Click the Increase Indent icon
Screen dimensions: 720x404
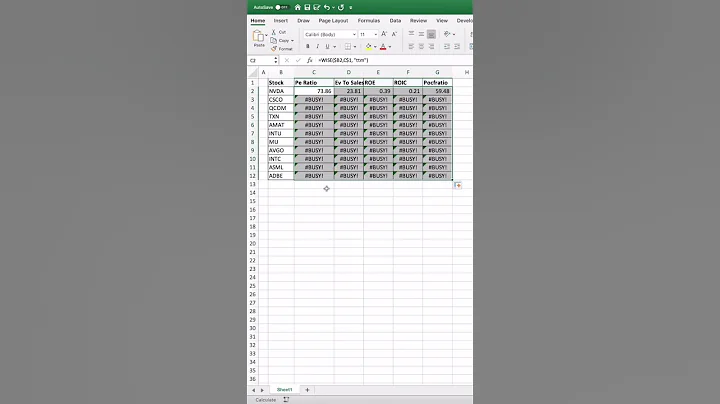click(x=457, y=46)
